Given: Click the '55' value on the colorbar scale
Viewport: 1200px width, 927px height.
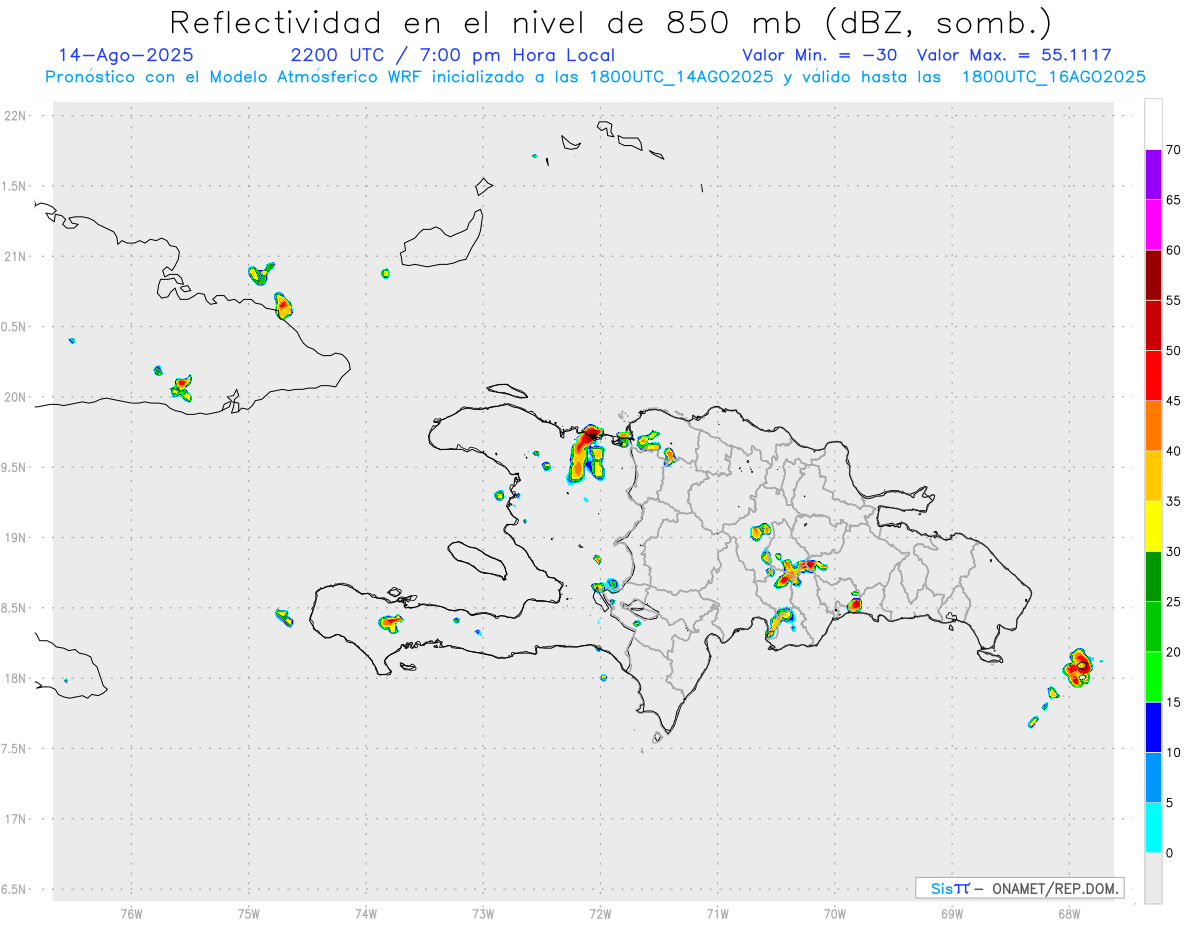Looking at the screenshot, I should click(x=1174, y=300).
